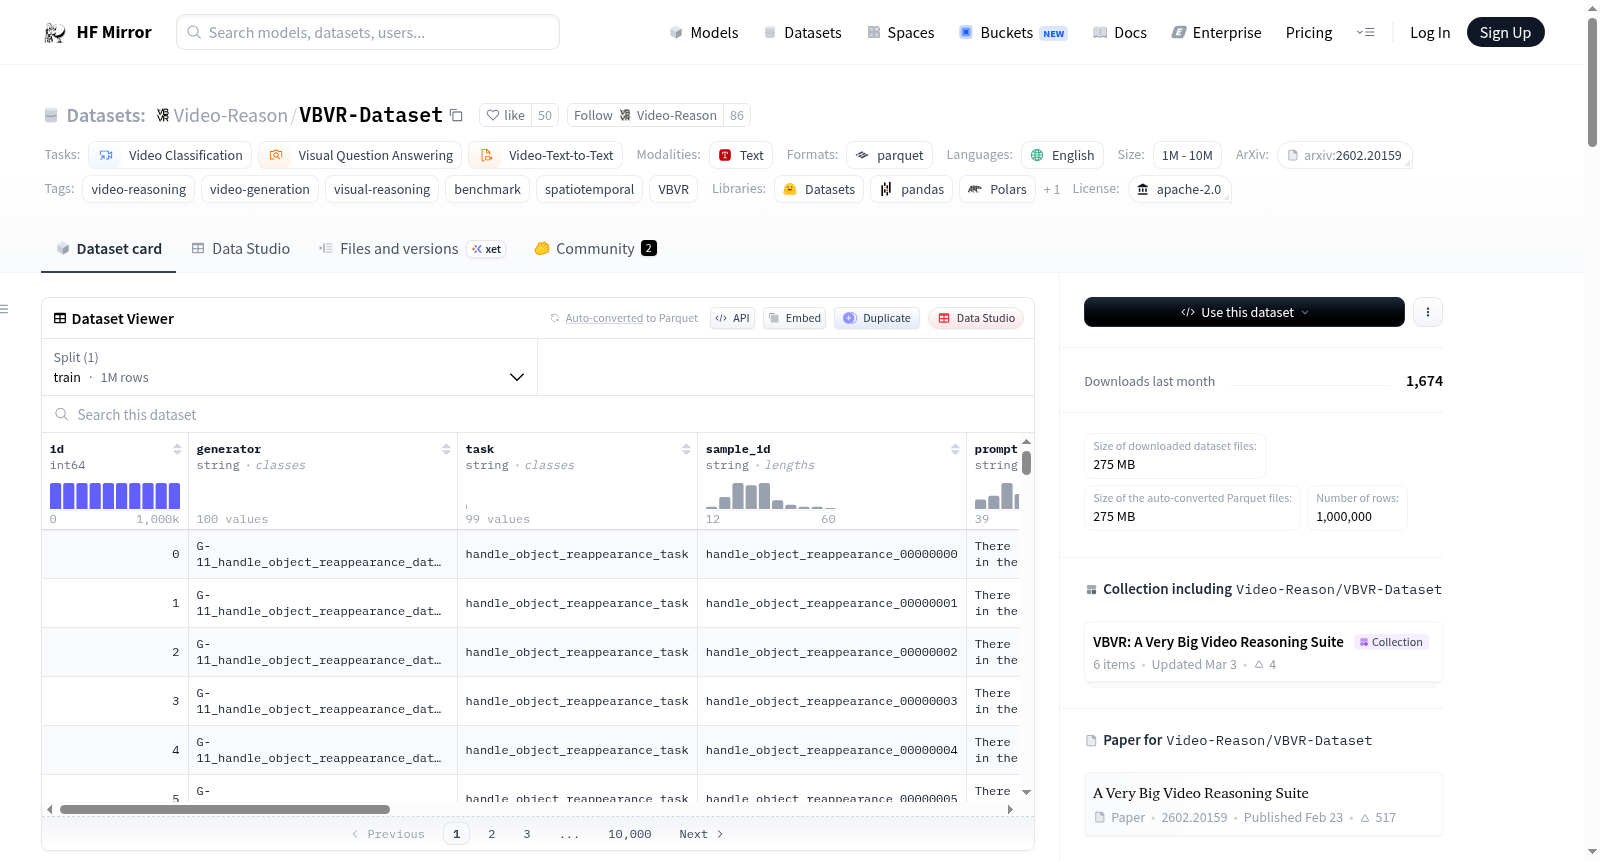Click the page vertical scrollbar

[x=1592, y=82]
